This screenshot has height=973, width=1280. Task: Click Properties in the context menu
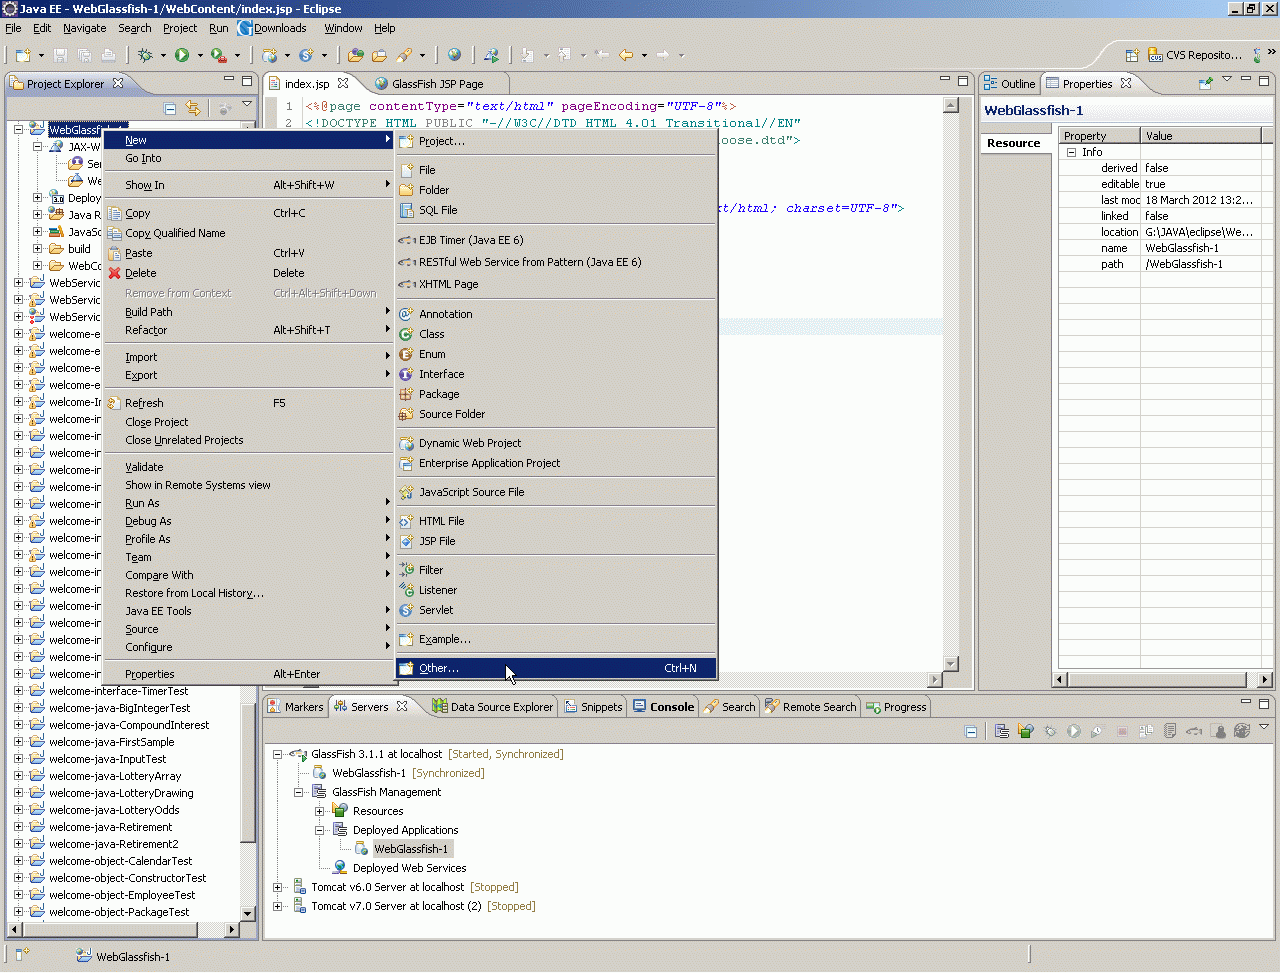click(248, 674)
